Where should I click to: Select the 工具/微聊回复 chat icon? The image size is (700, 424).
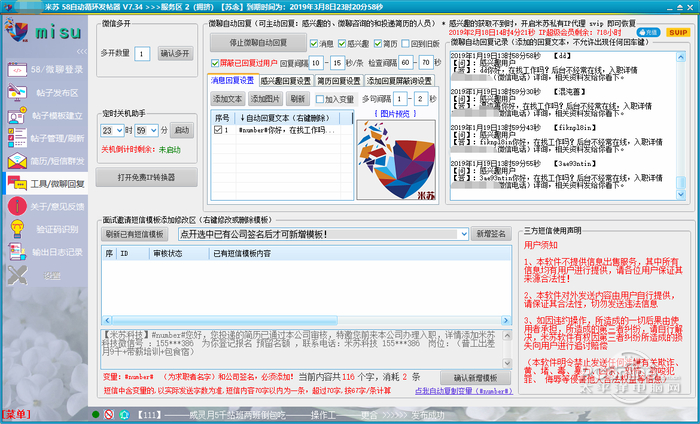17,183
